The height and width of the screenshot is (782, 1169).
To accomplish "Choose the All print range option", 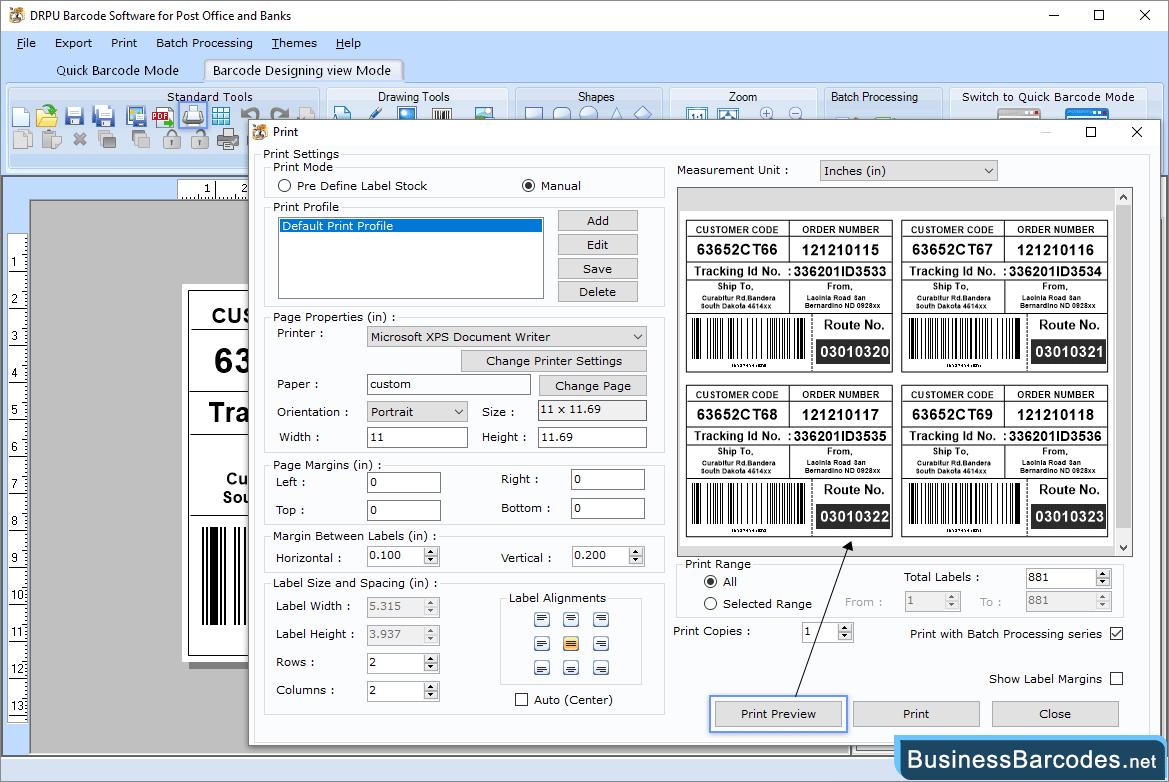I will [x=710, y=581].
